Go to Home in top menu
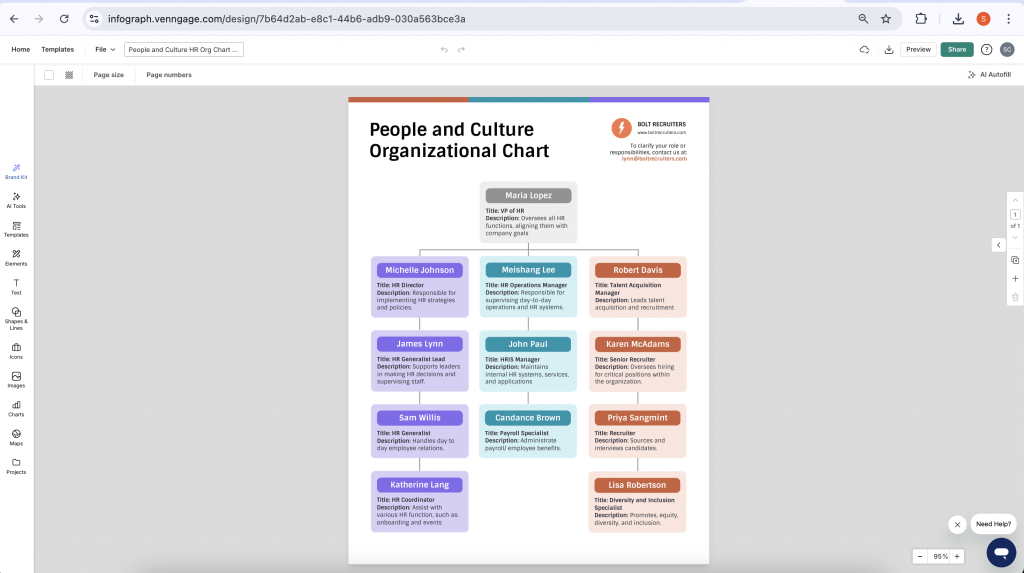This screenshot has height=573, width=1024. coord(20,49)
